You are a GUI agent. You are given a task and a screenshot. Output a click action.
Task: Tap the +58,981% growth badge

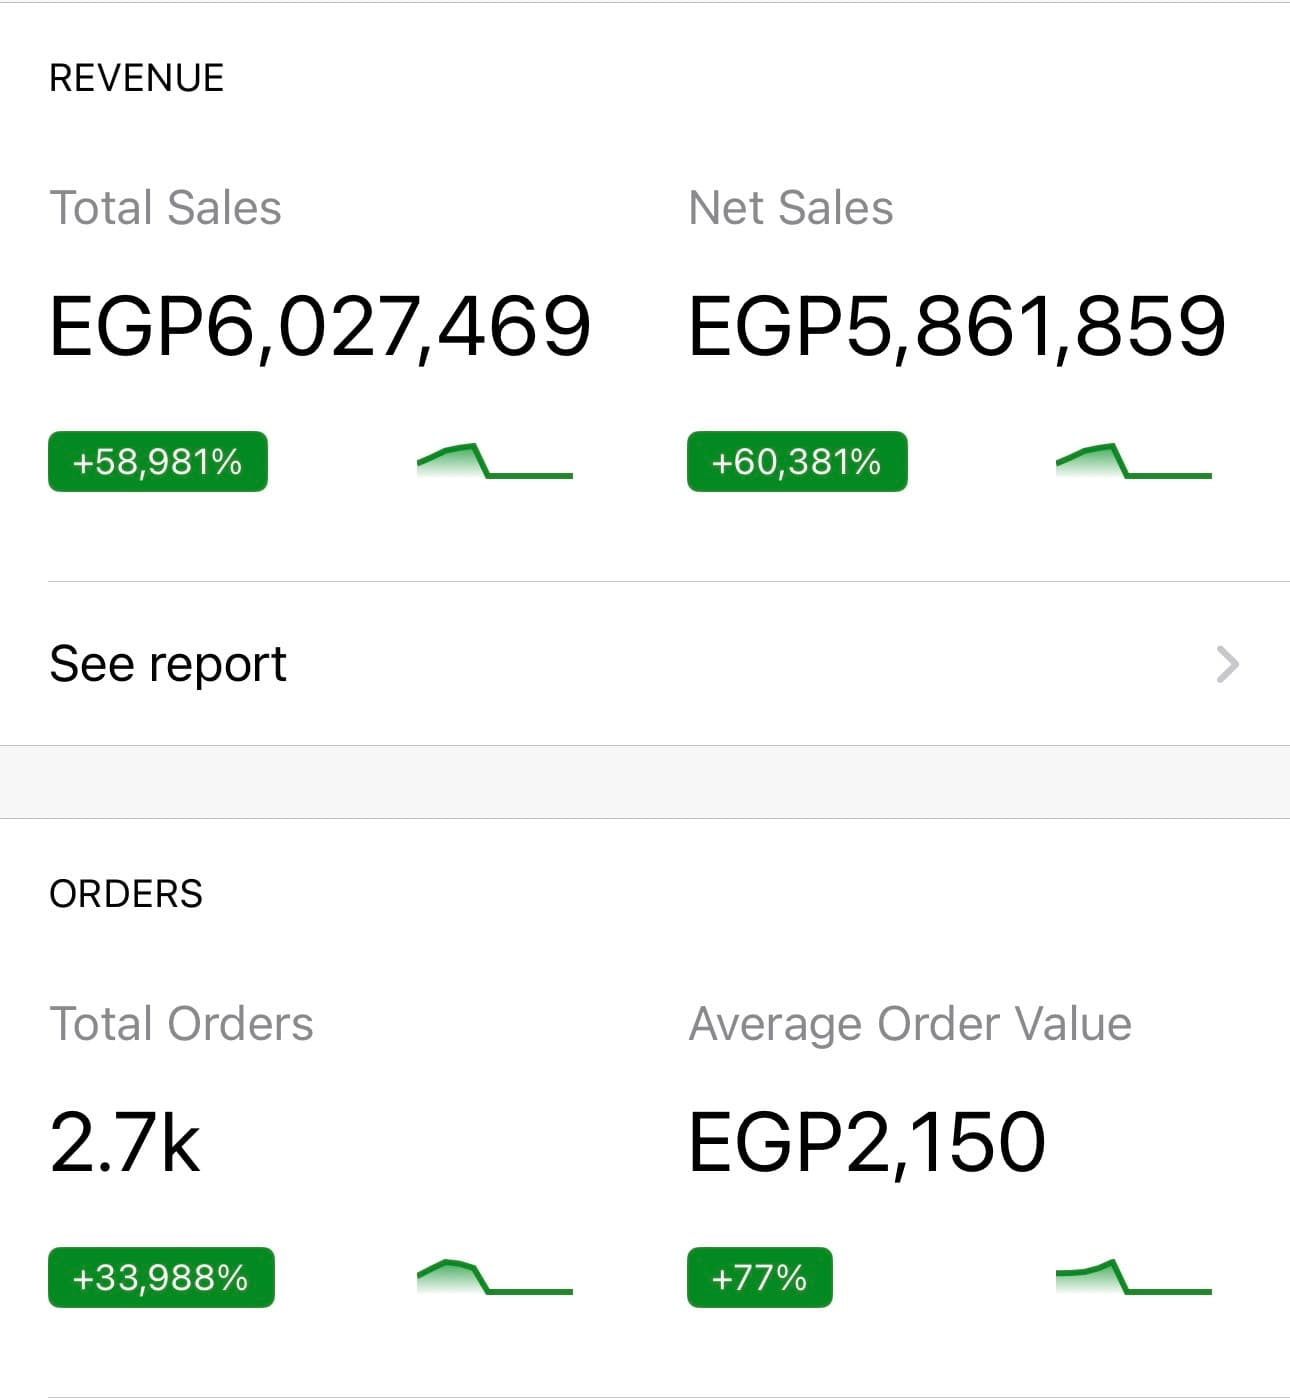(x=158, y=461)
